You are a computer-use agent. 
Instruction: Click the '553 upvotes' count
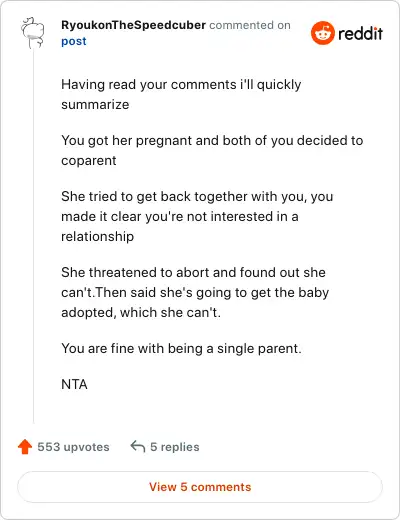coord(73,447)
